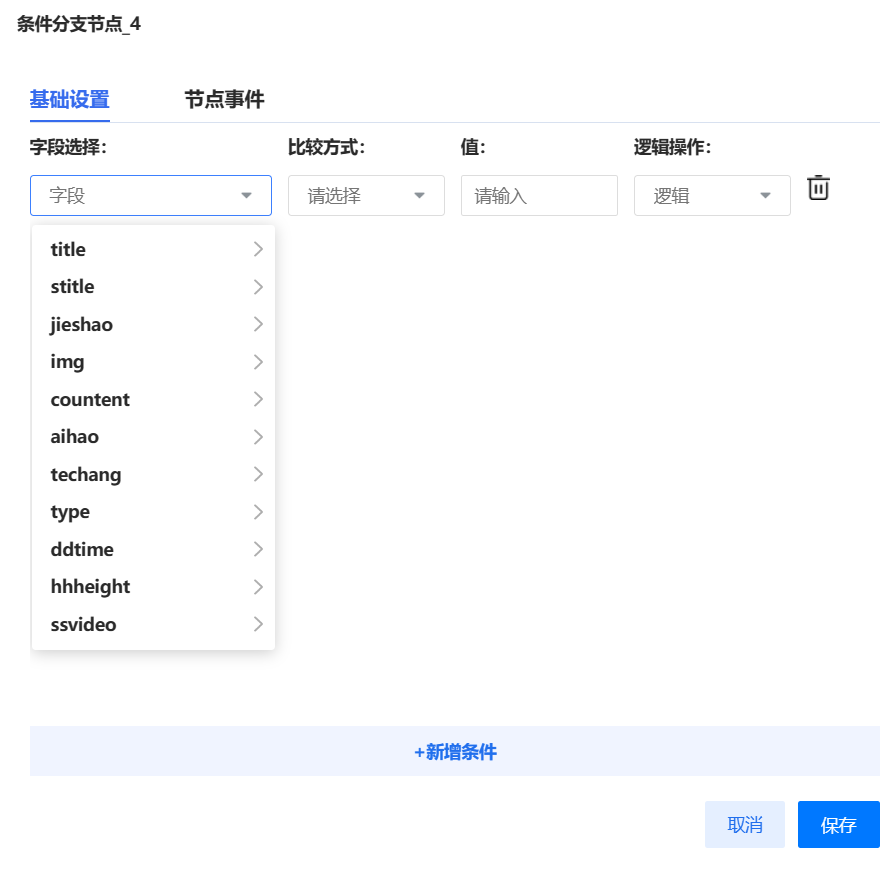
Task: Click the 取消 cancel button
Action: click(745, 825)
